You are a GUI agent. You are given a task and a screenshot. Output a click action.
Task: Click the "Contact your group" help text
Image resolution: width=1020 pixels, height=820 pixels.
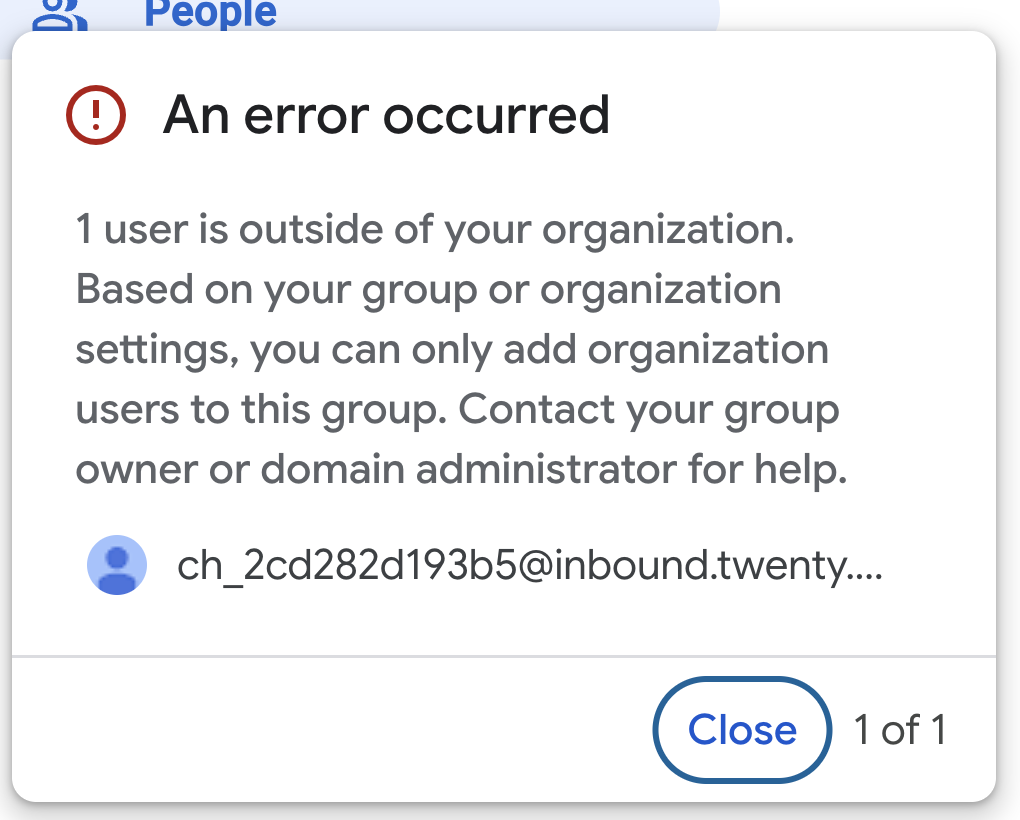pyautogui.click(x=649, y=410)
